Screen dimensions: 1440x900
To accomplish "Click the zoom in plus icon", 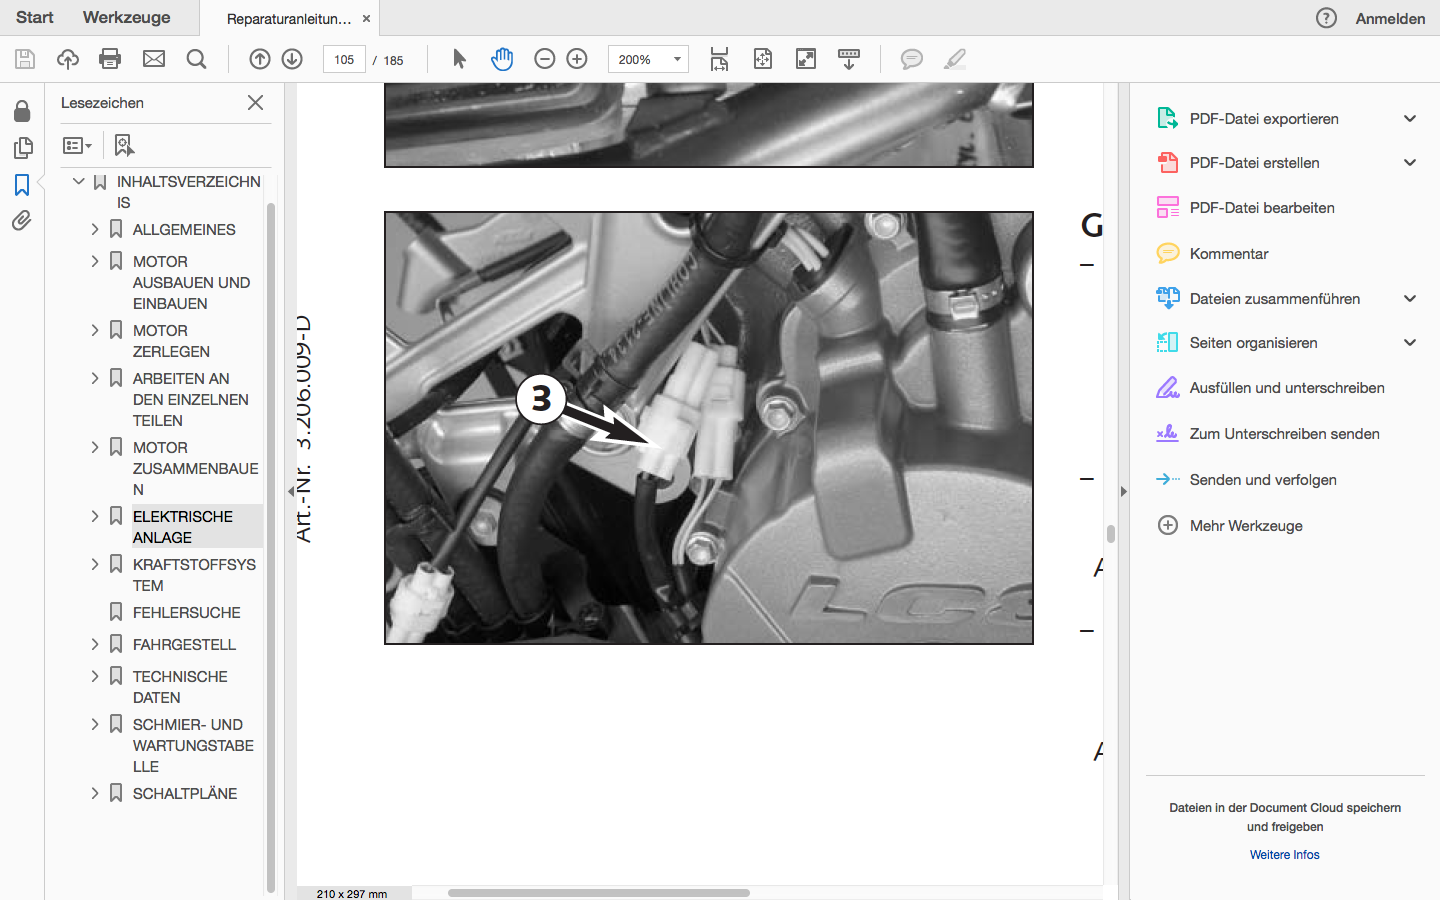I will coord(577,59).
